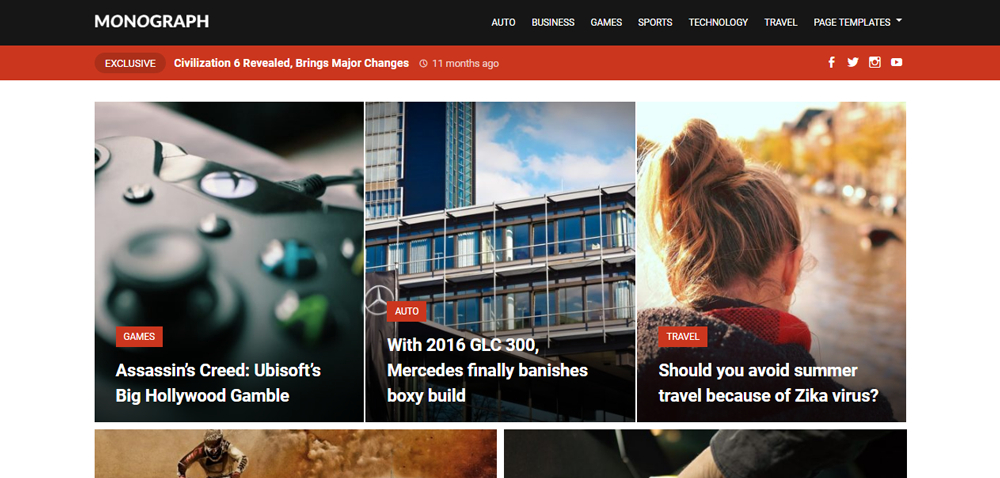Open the Page Templates menu item
Image resolution: width=1000 pixels, height=478 pixels.
[852, 22]
